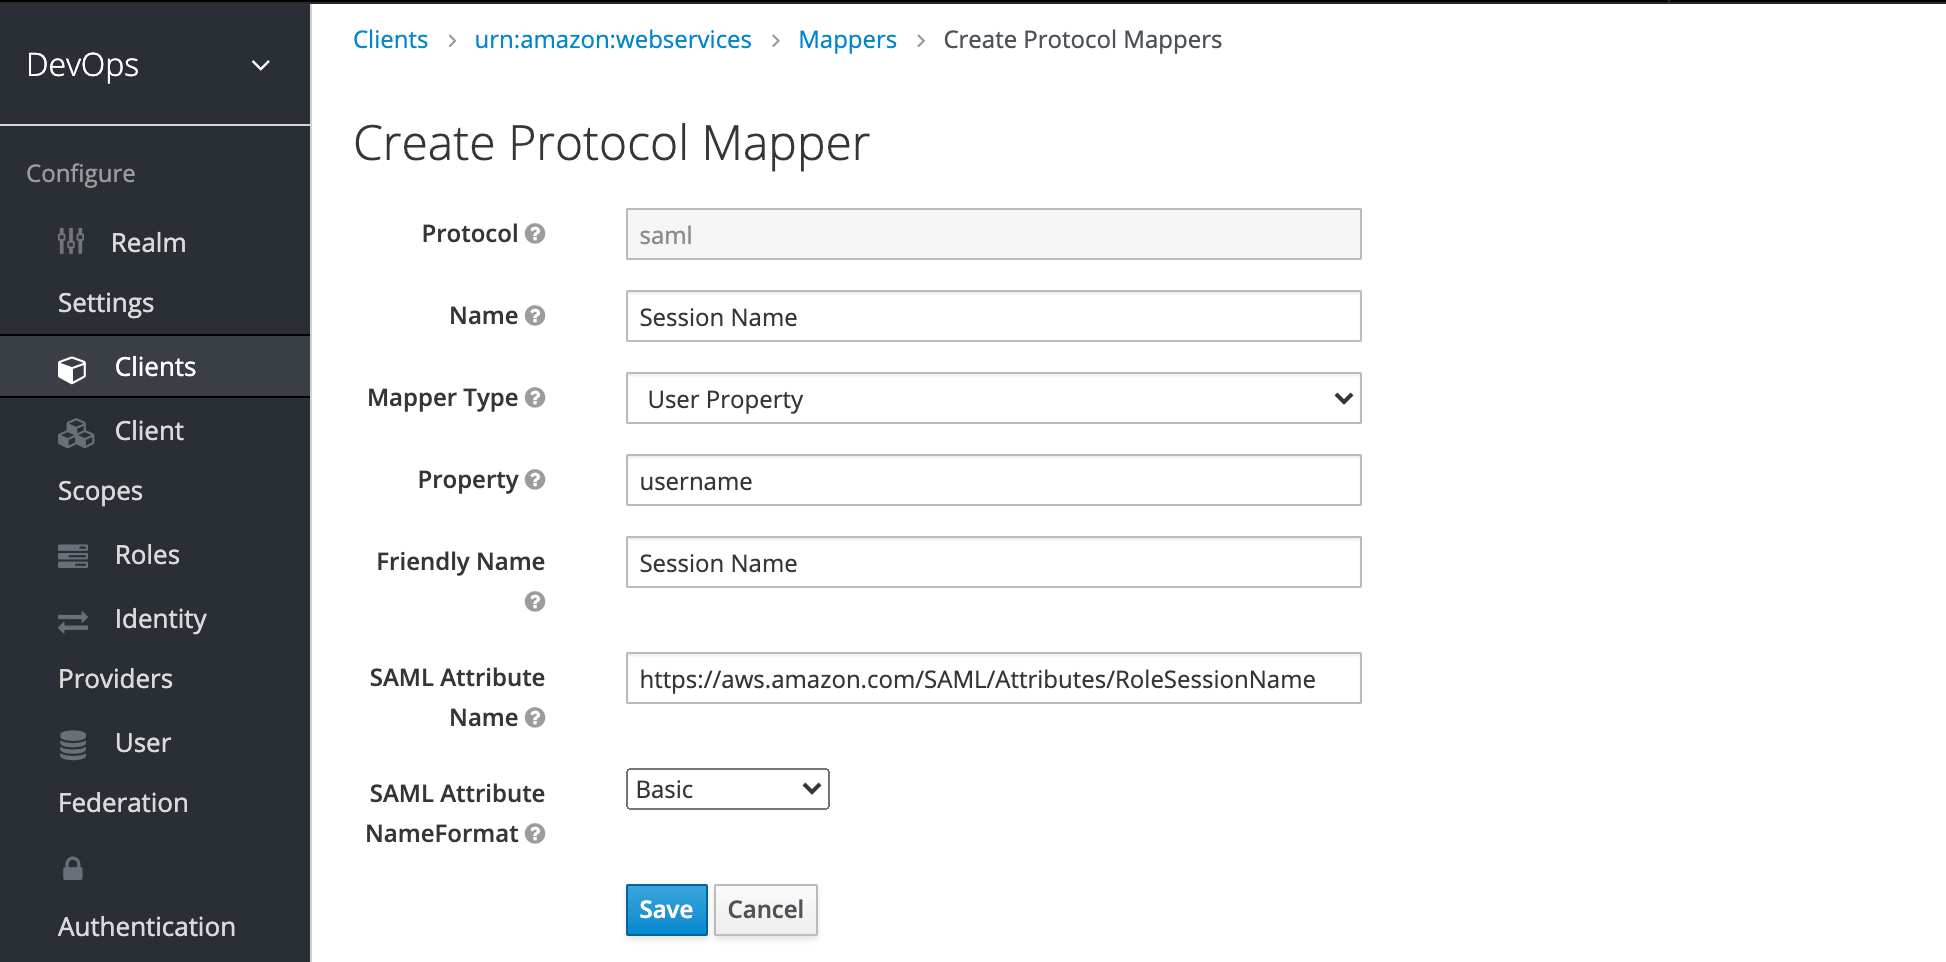Select the Authentication lock icon
This screenshot has height=962, width=1946.
[x=71, y=867]
